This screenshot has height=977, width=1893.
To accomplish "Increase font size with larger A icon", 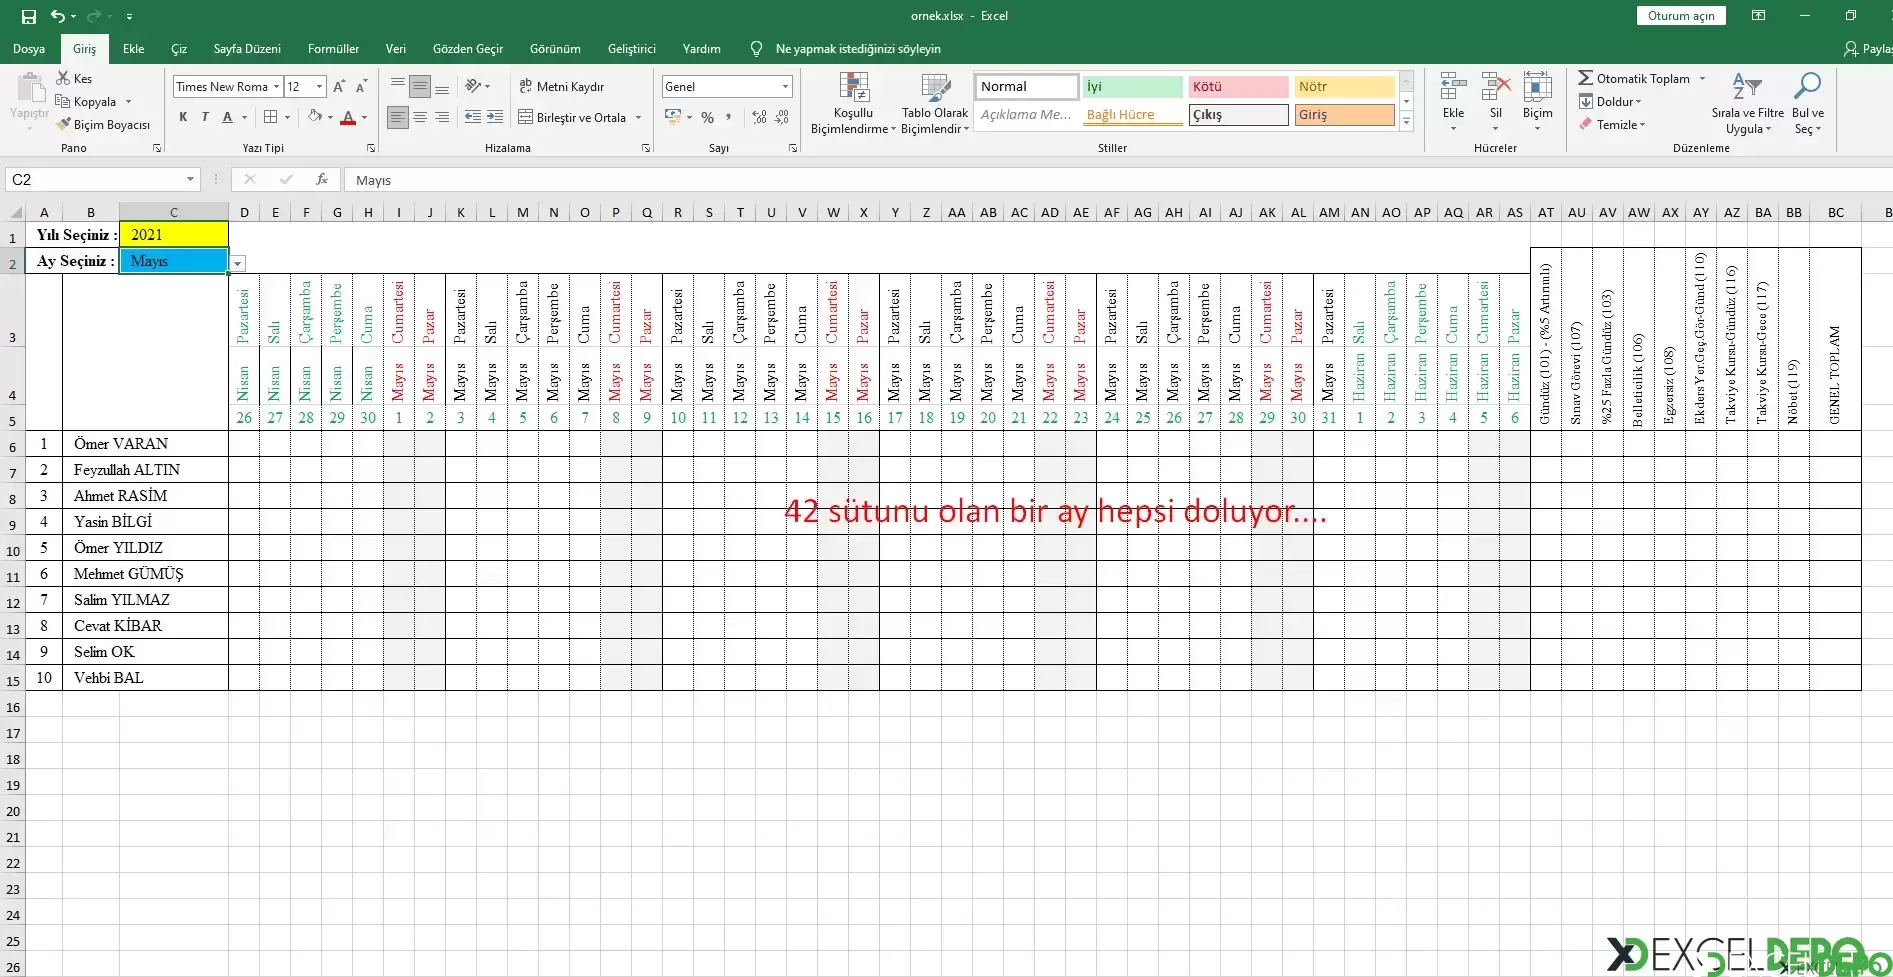I will pos(339,87).
